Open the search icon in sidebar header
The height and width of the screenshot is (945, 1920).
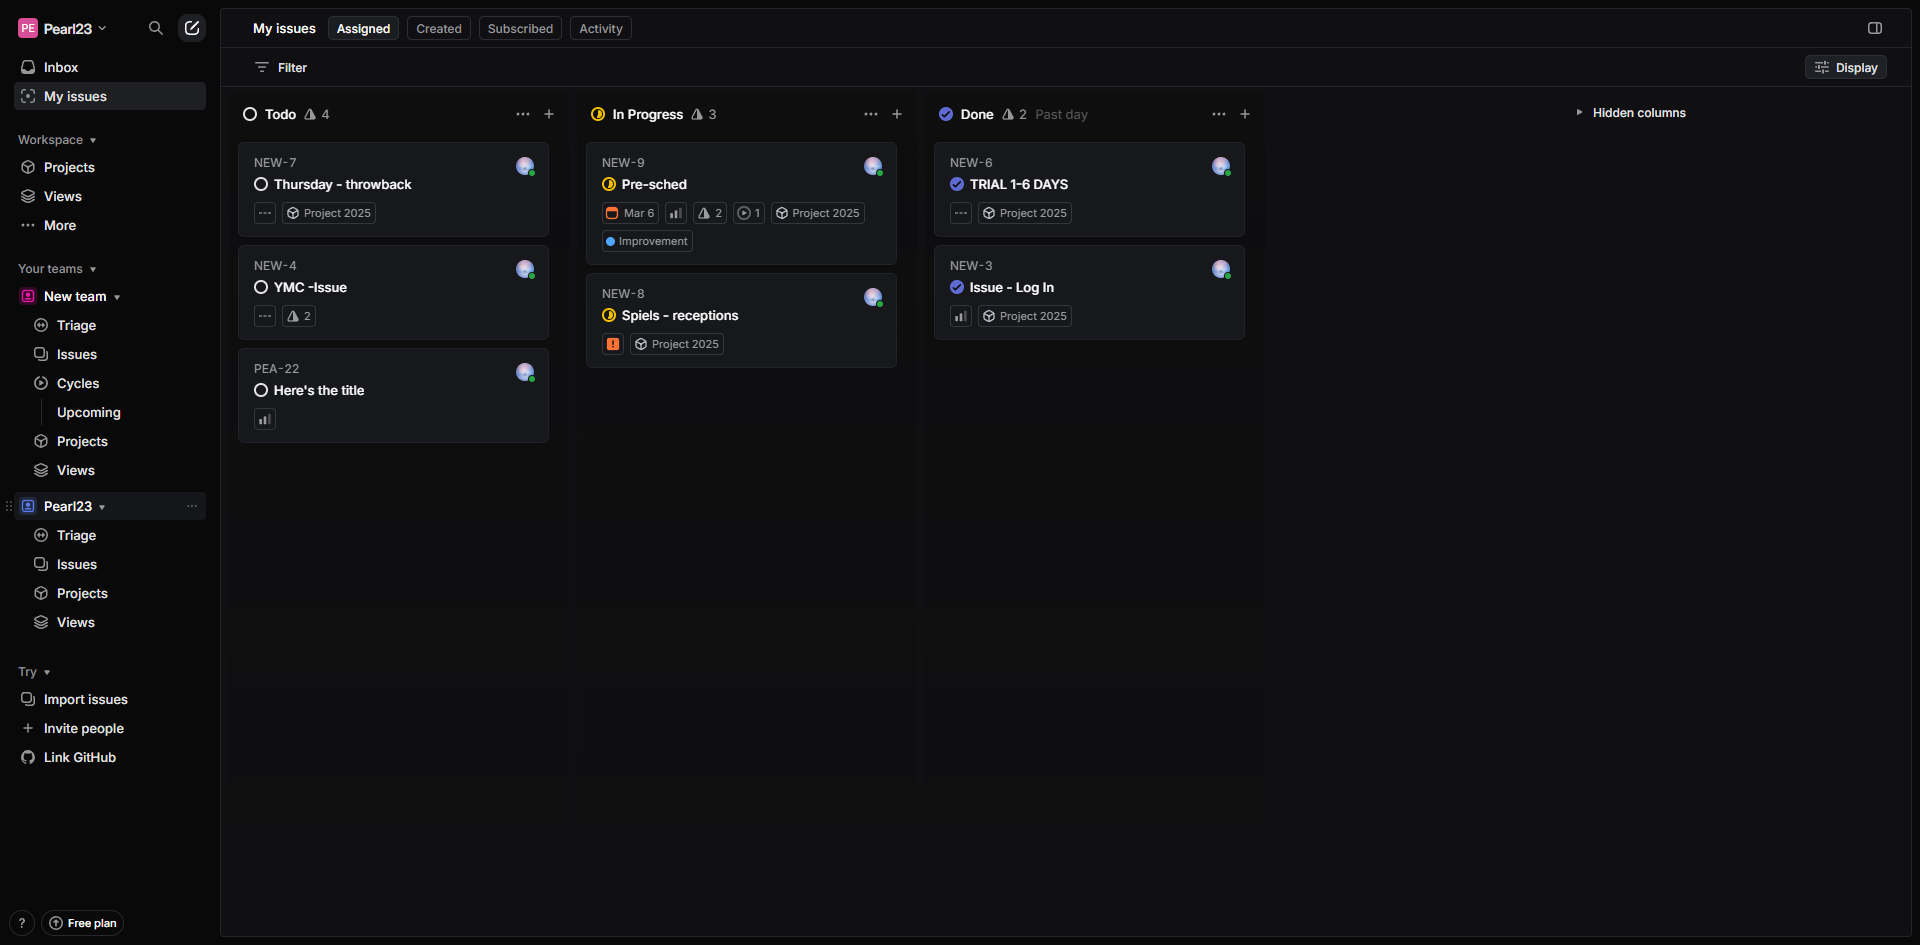[156, 28]
